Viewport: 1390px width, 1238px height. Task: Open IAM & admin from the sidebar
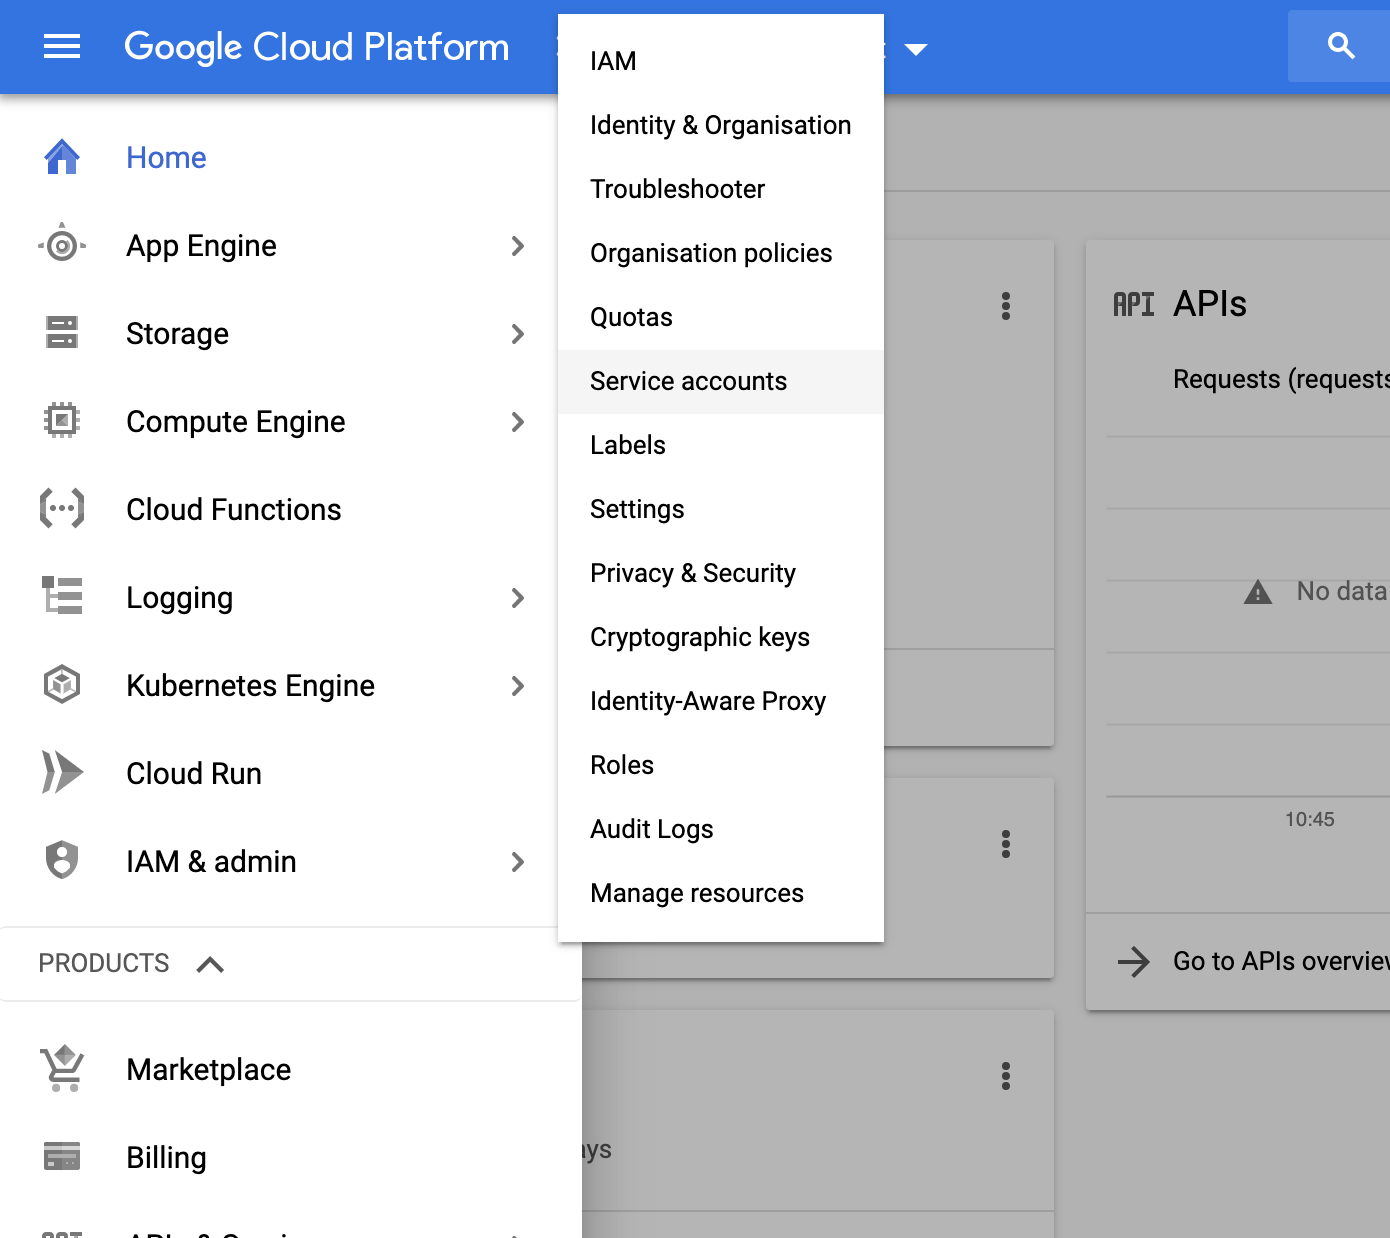click(x=211, y=861)
